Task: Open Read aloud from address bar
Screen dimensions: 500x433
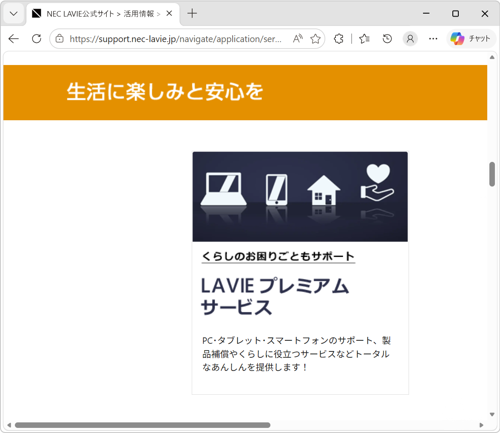Action: [298, 39]
